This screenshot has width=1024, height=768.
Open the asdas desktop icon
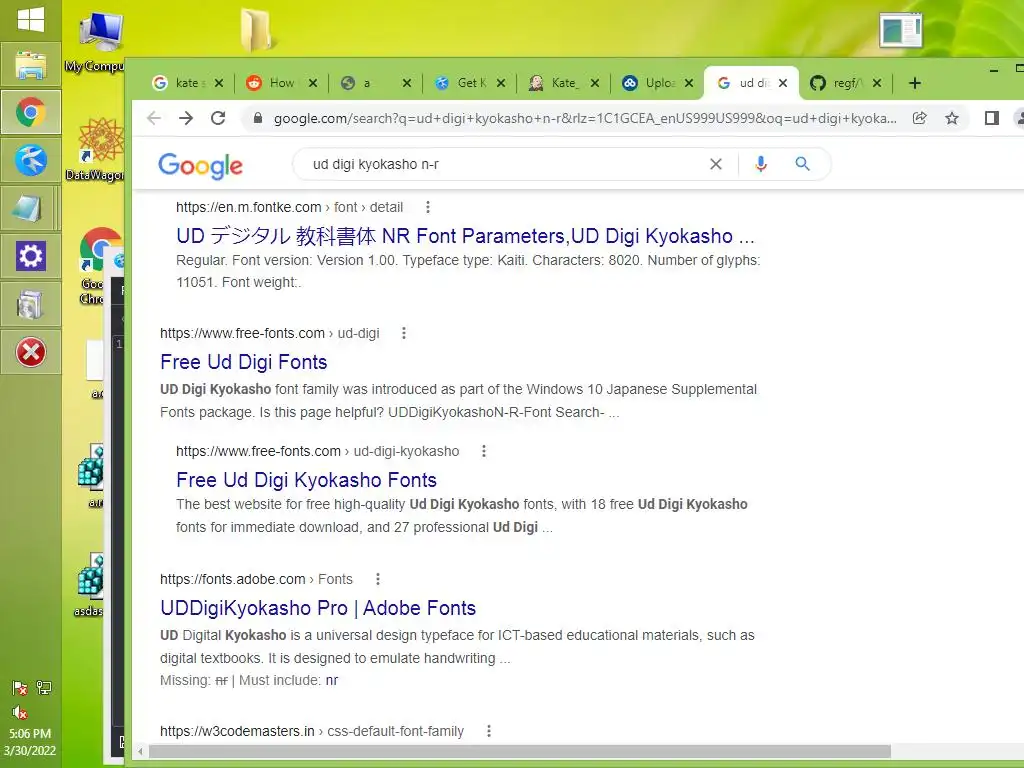click(x=91, y=584)
